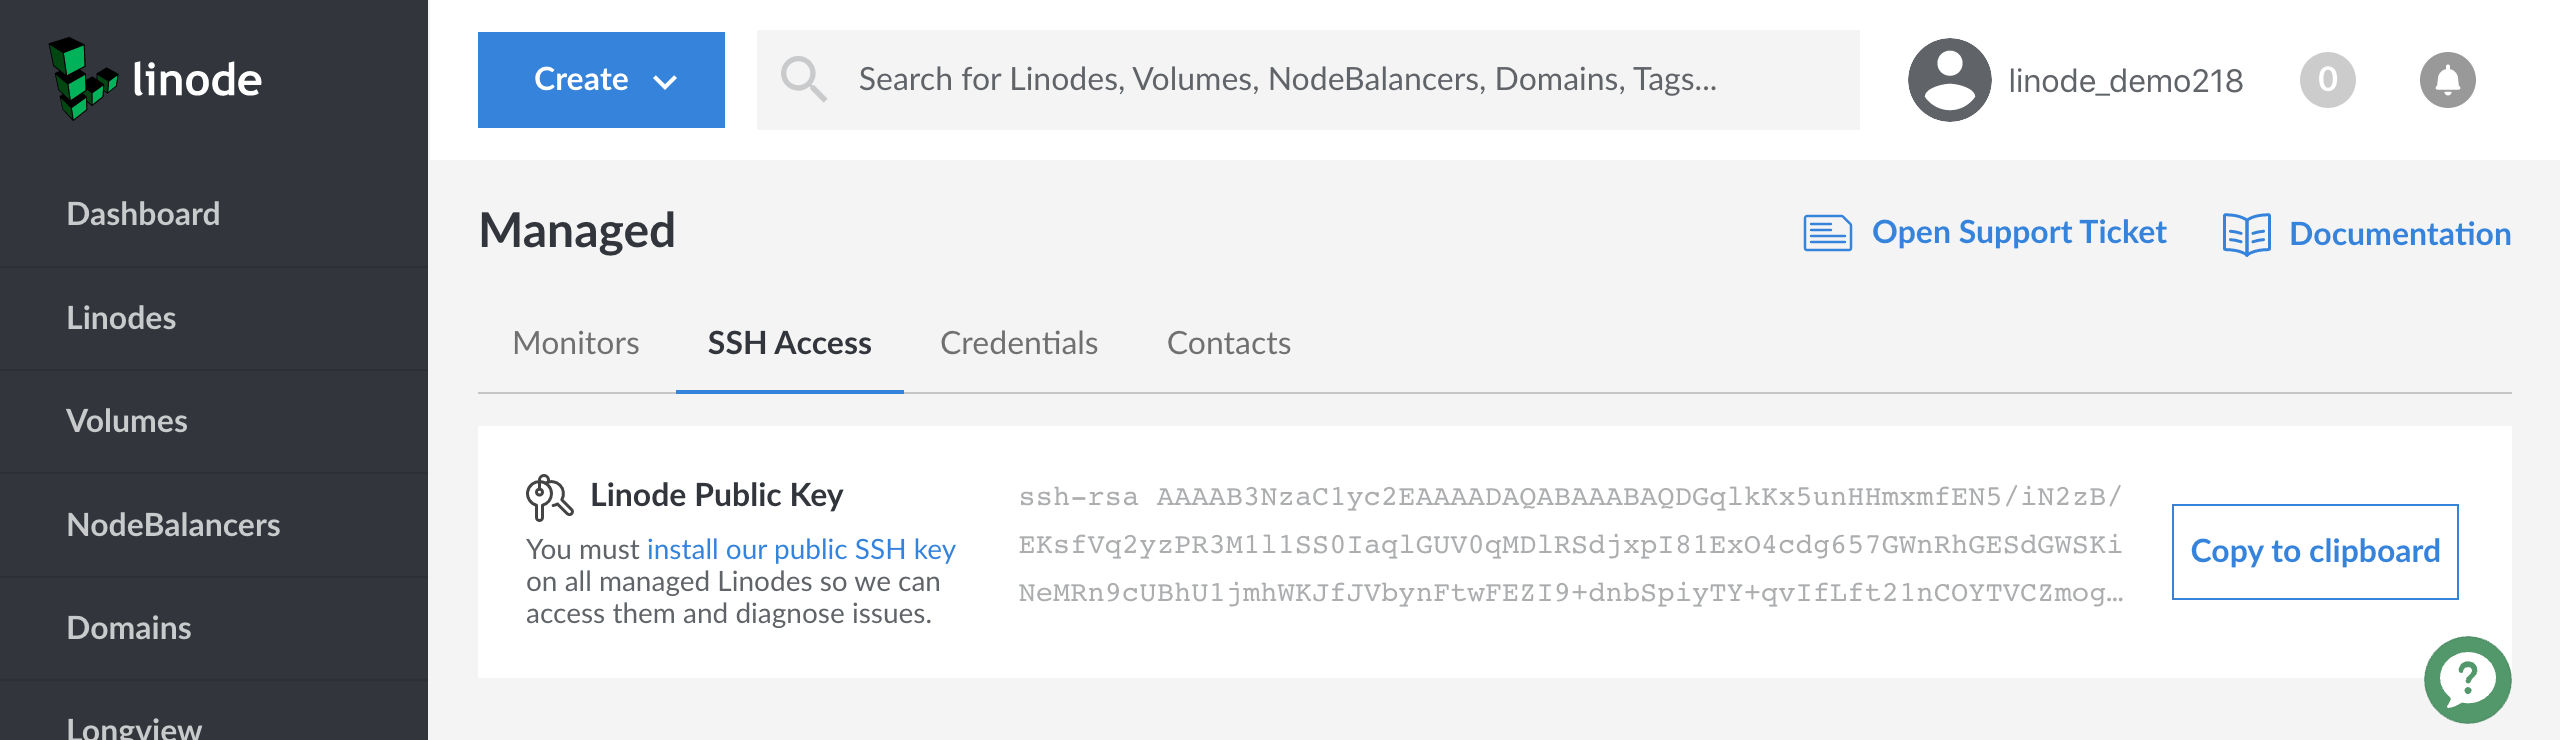Focus the search input field
The width and height of the screenshot is (2560, 740).
click(1300, 80)
